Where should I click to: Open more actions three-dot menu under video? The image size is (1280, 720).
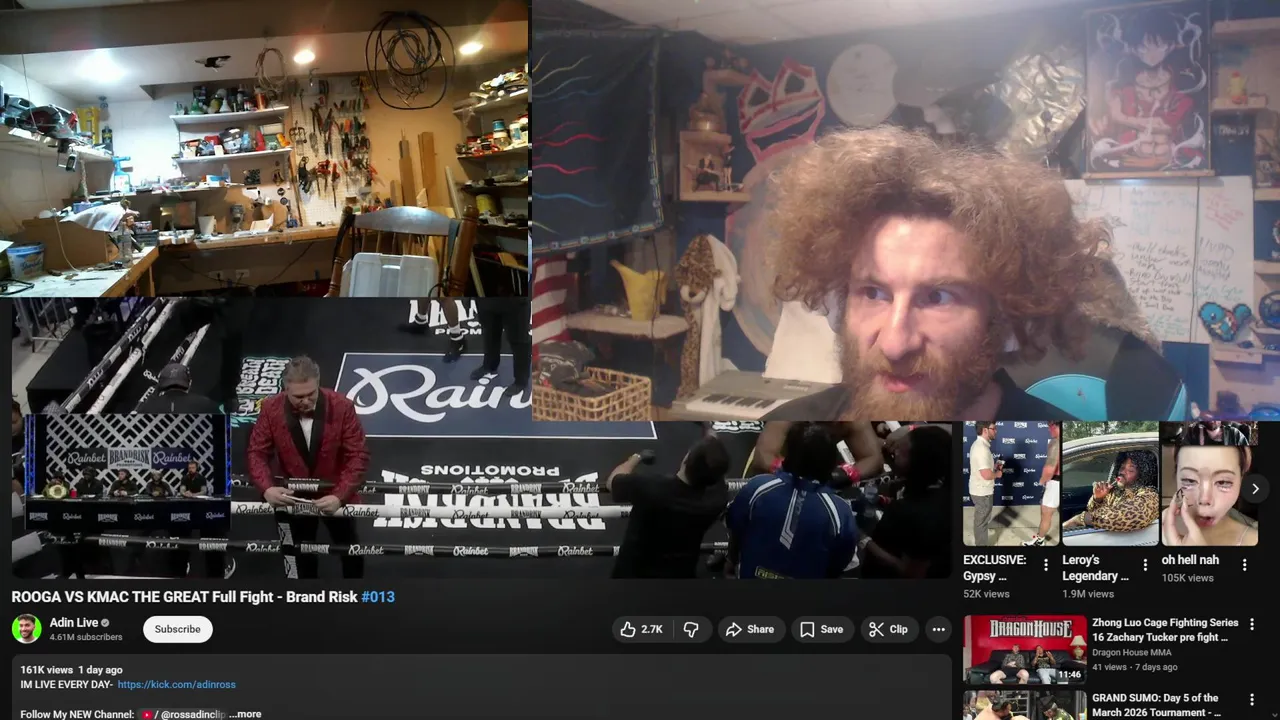click(938, 629)
